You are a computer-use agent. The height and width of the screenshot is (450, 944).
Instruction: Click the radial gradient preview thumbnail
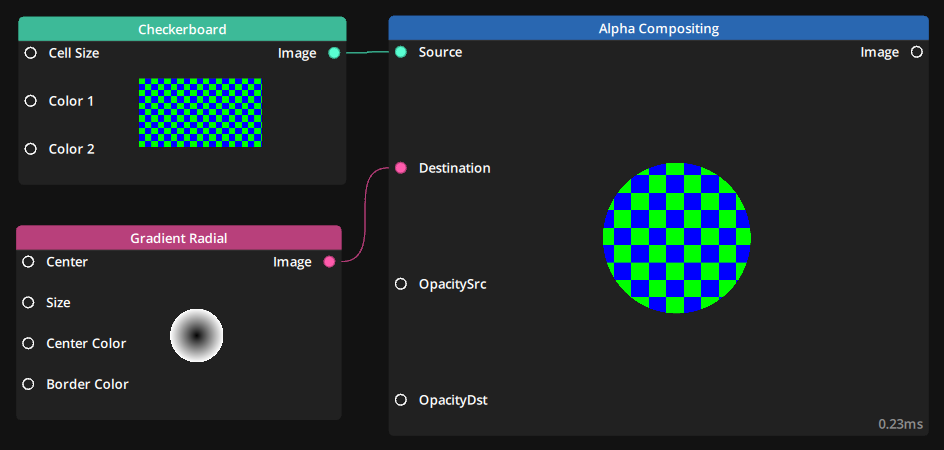pyautogui.click(x=197, y=336)
